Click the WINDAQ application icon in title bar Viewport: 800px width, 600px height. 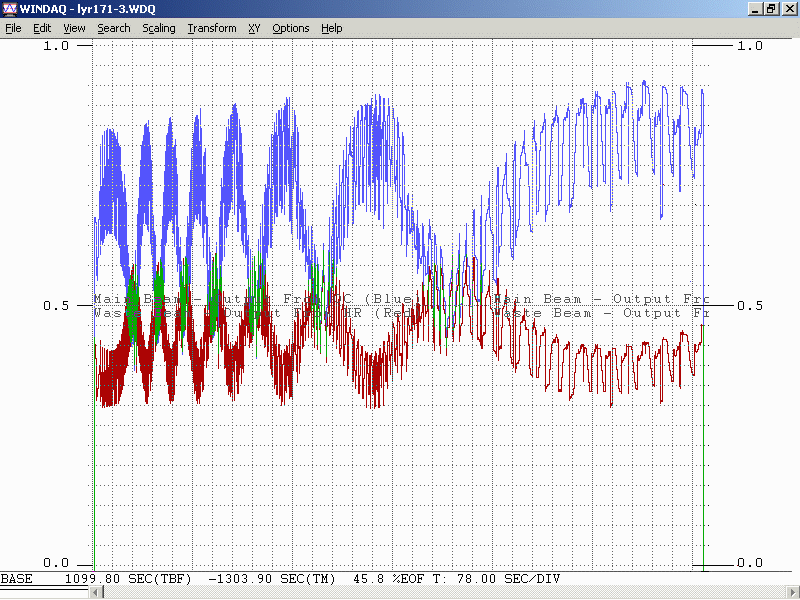click(10, 9)
